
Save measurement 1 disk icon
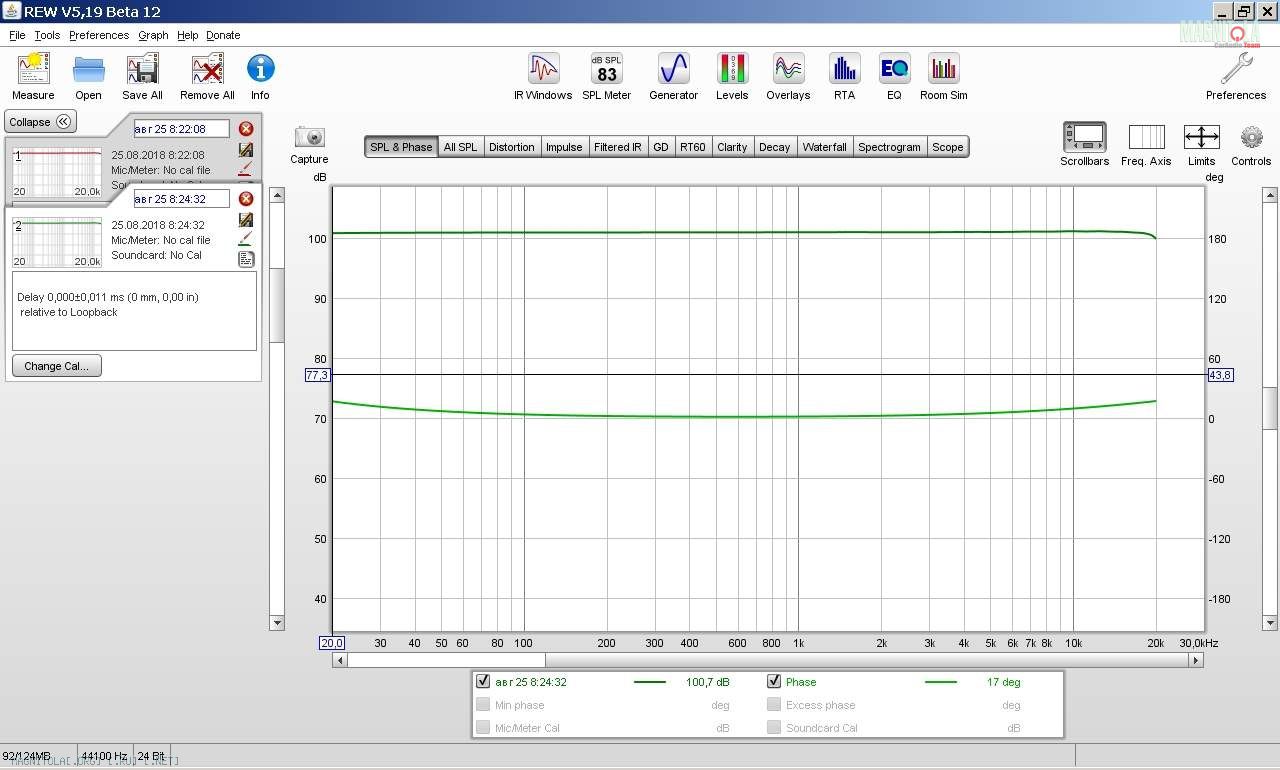(x=246, y=150)
